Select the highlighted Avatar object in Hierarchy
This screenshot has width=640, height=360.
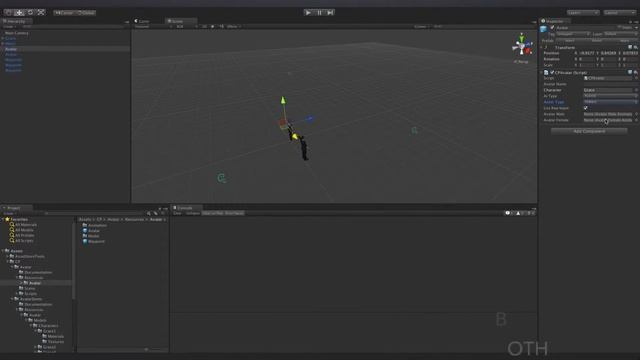point(65,49)
